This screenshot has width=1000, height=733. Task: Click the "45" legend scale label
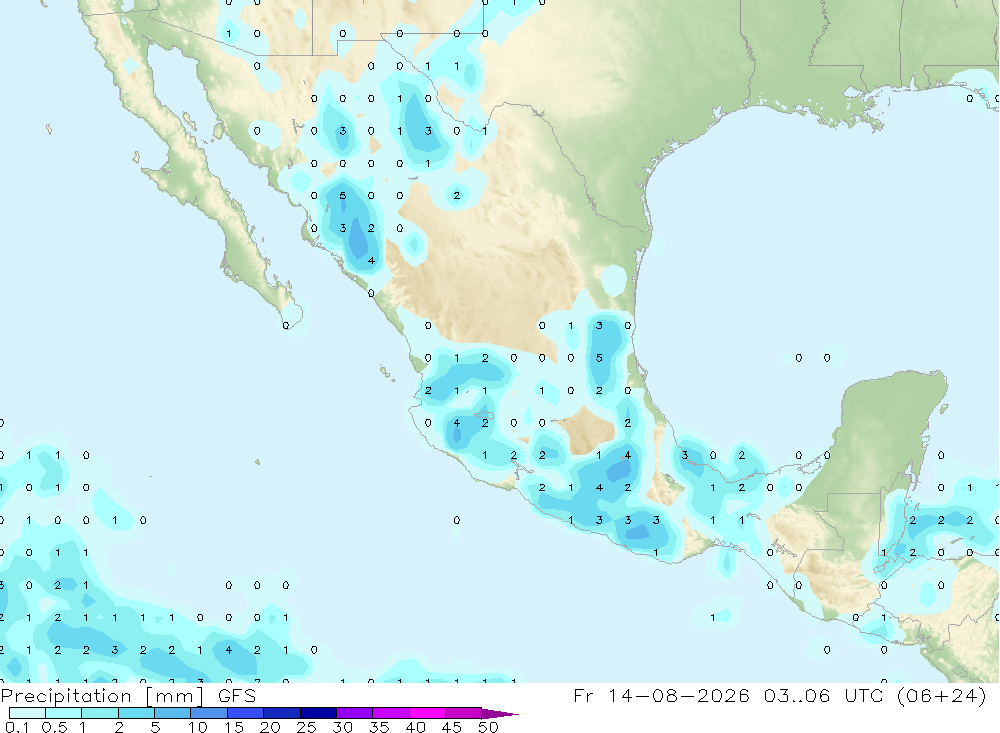452,727
